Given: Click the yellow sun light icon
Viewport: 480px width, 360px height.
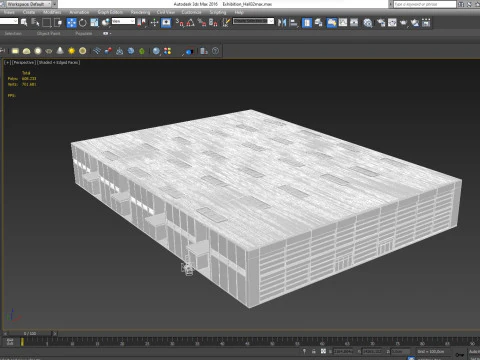Looking at the screenshot, I should [x=71, y=51].
